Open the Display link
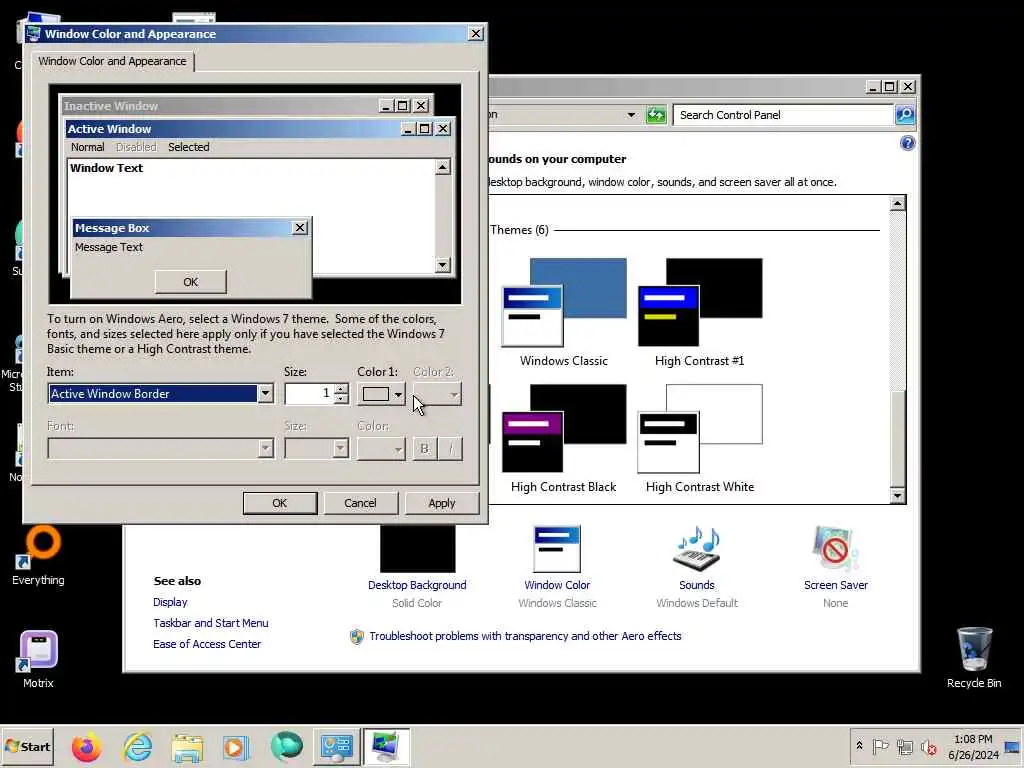Viewport: 1024px width, 768px height. pos(170,602)
